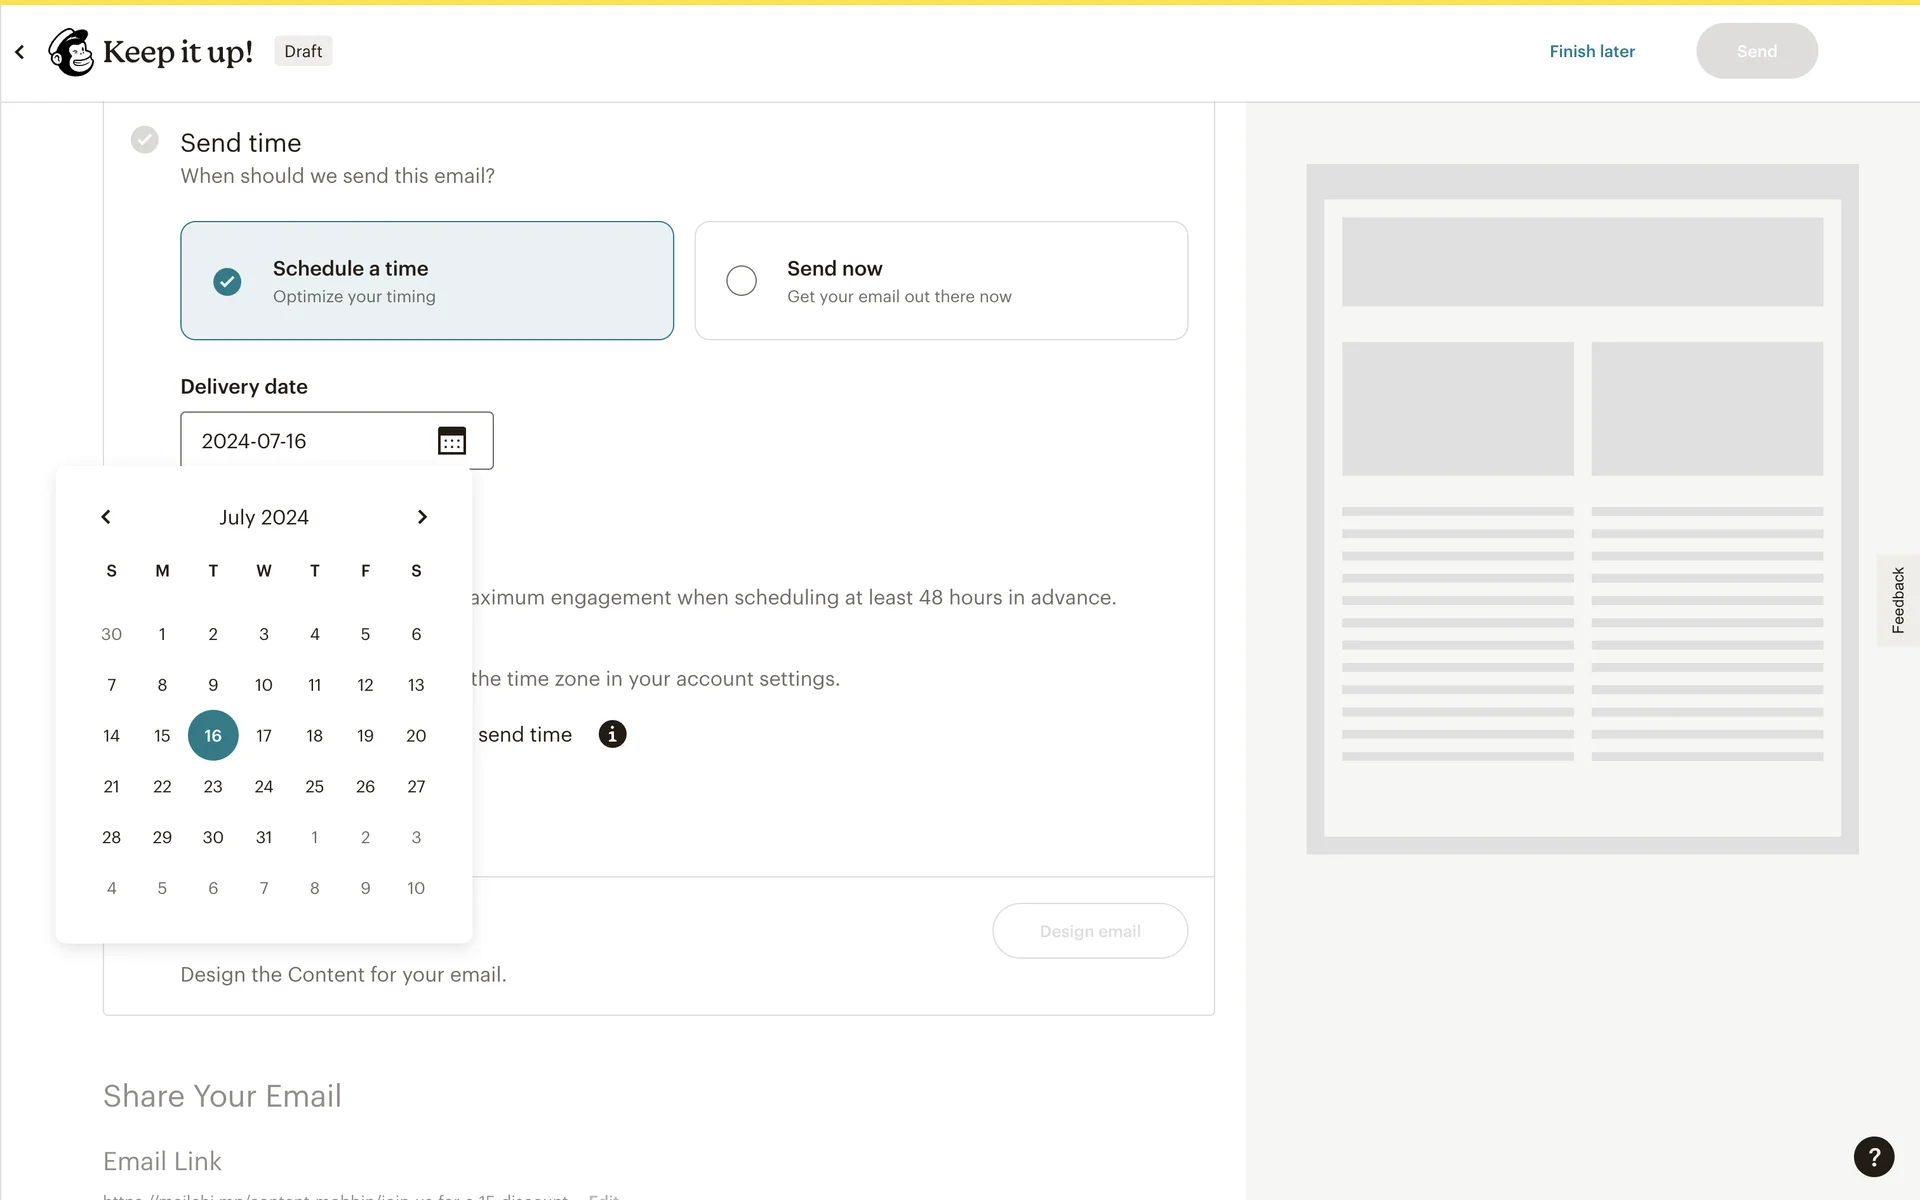Select the Send now radio option
Viewport: 1920px width, 1200px height.
(741, 281)
